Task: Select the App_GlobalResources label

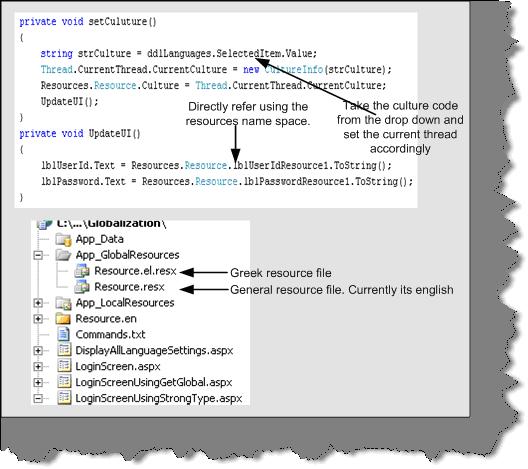Action: click(127, 255)
